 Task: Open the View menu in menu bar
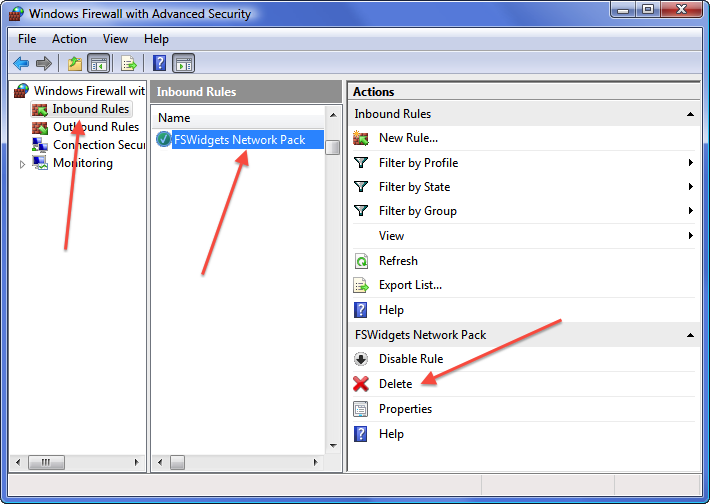click(x=115, y=39)
